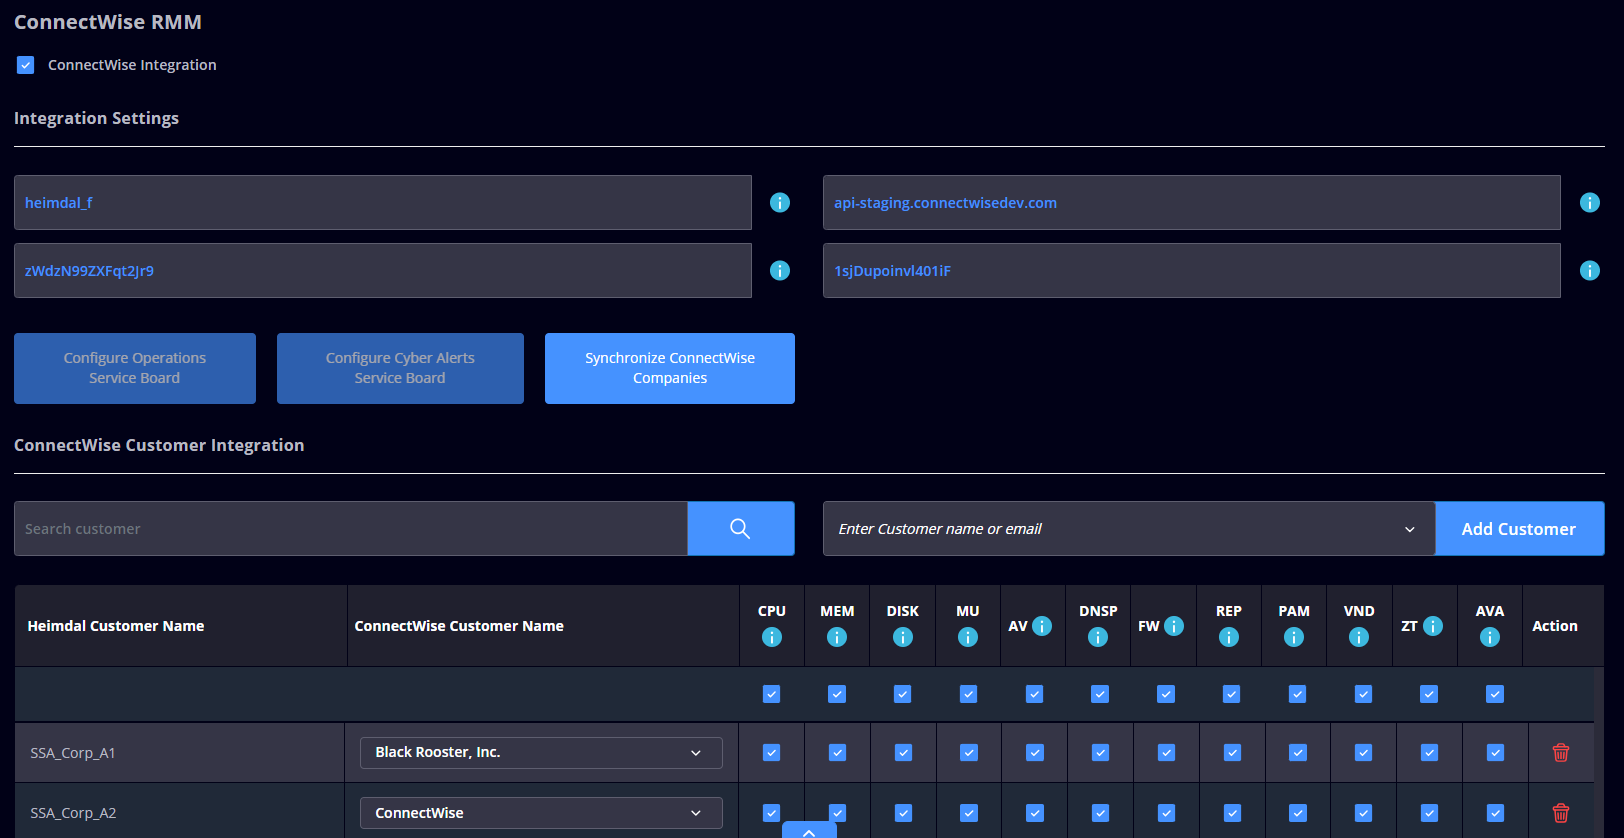Open DNSP column info icon
Image resolution: width=1624 pixels, height=838 pixels.
(x=1098, y=637)
